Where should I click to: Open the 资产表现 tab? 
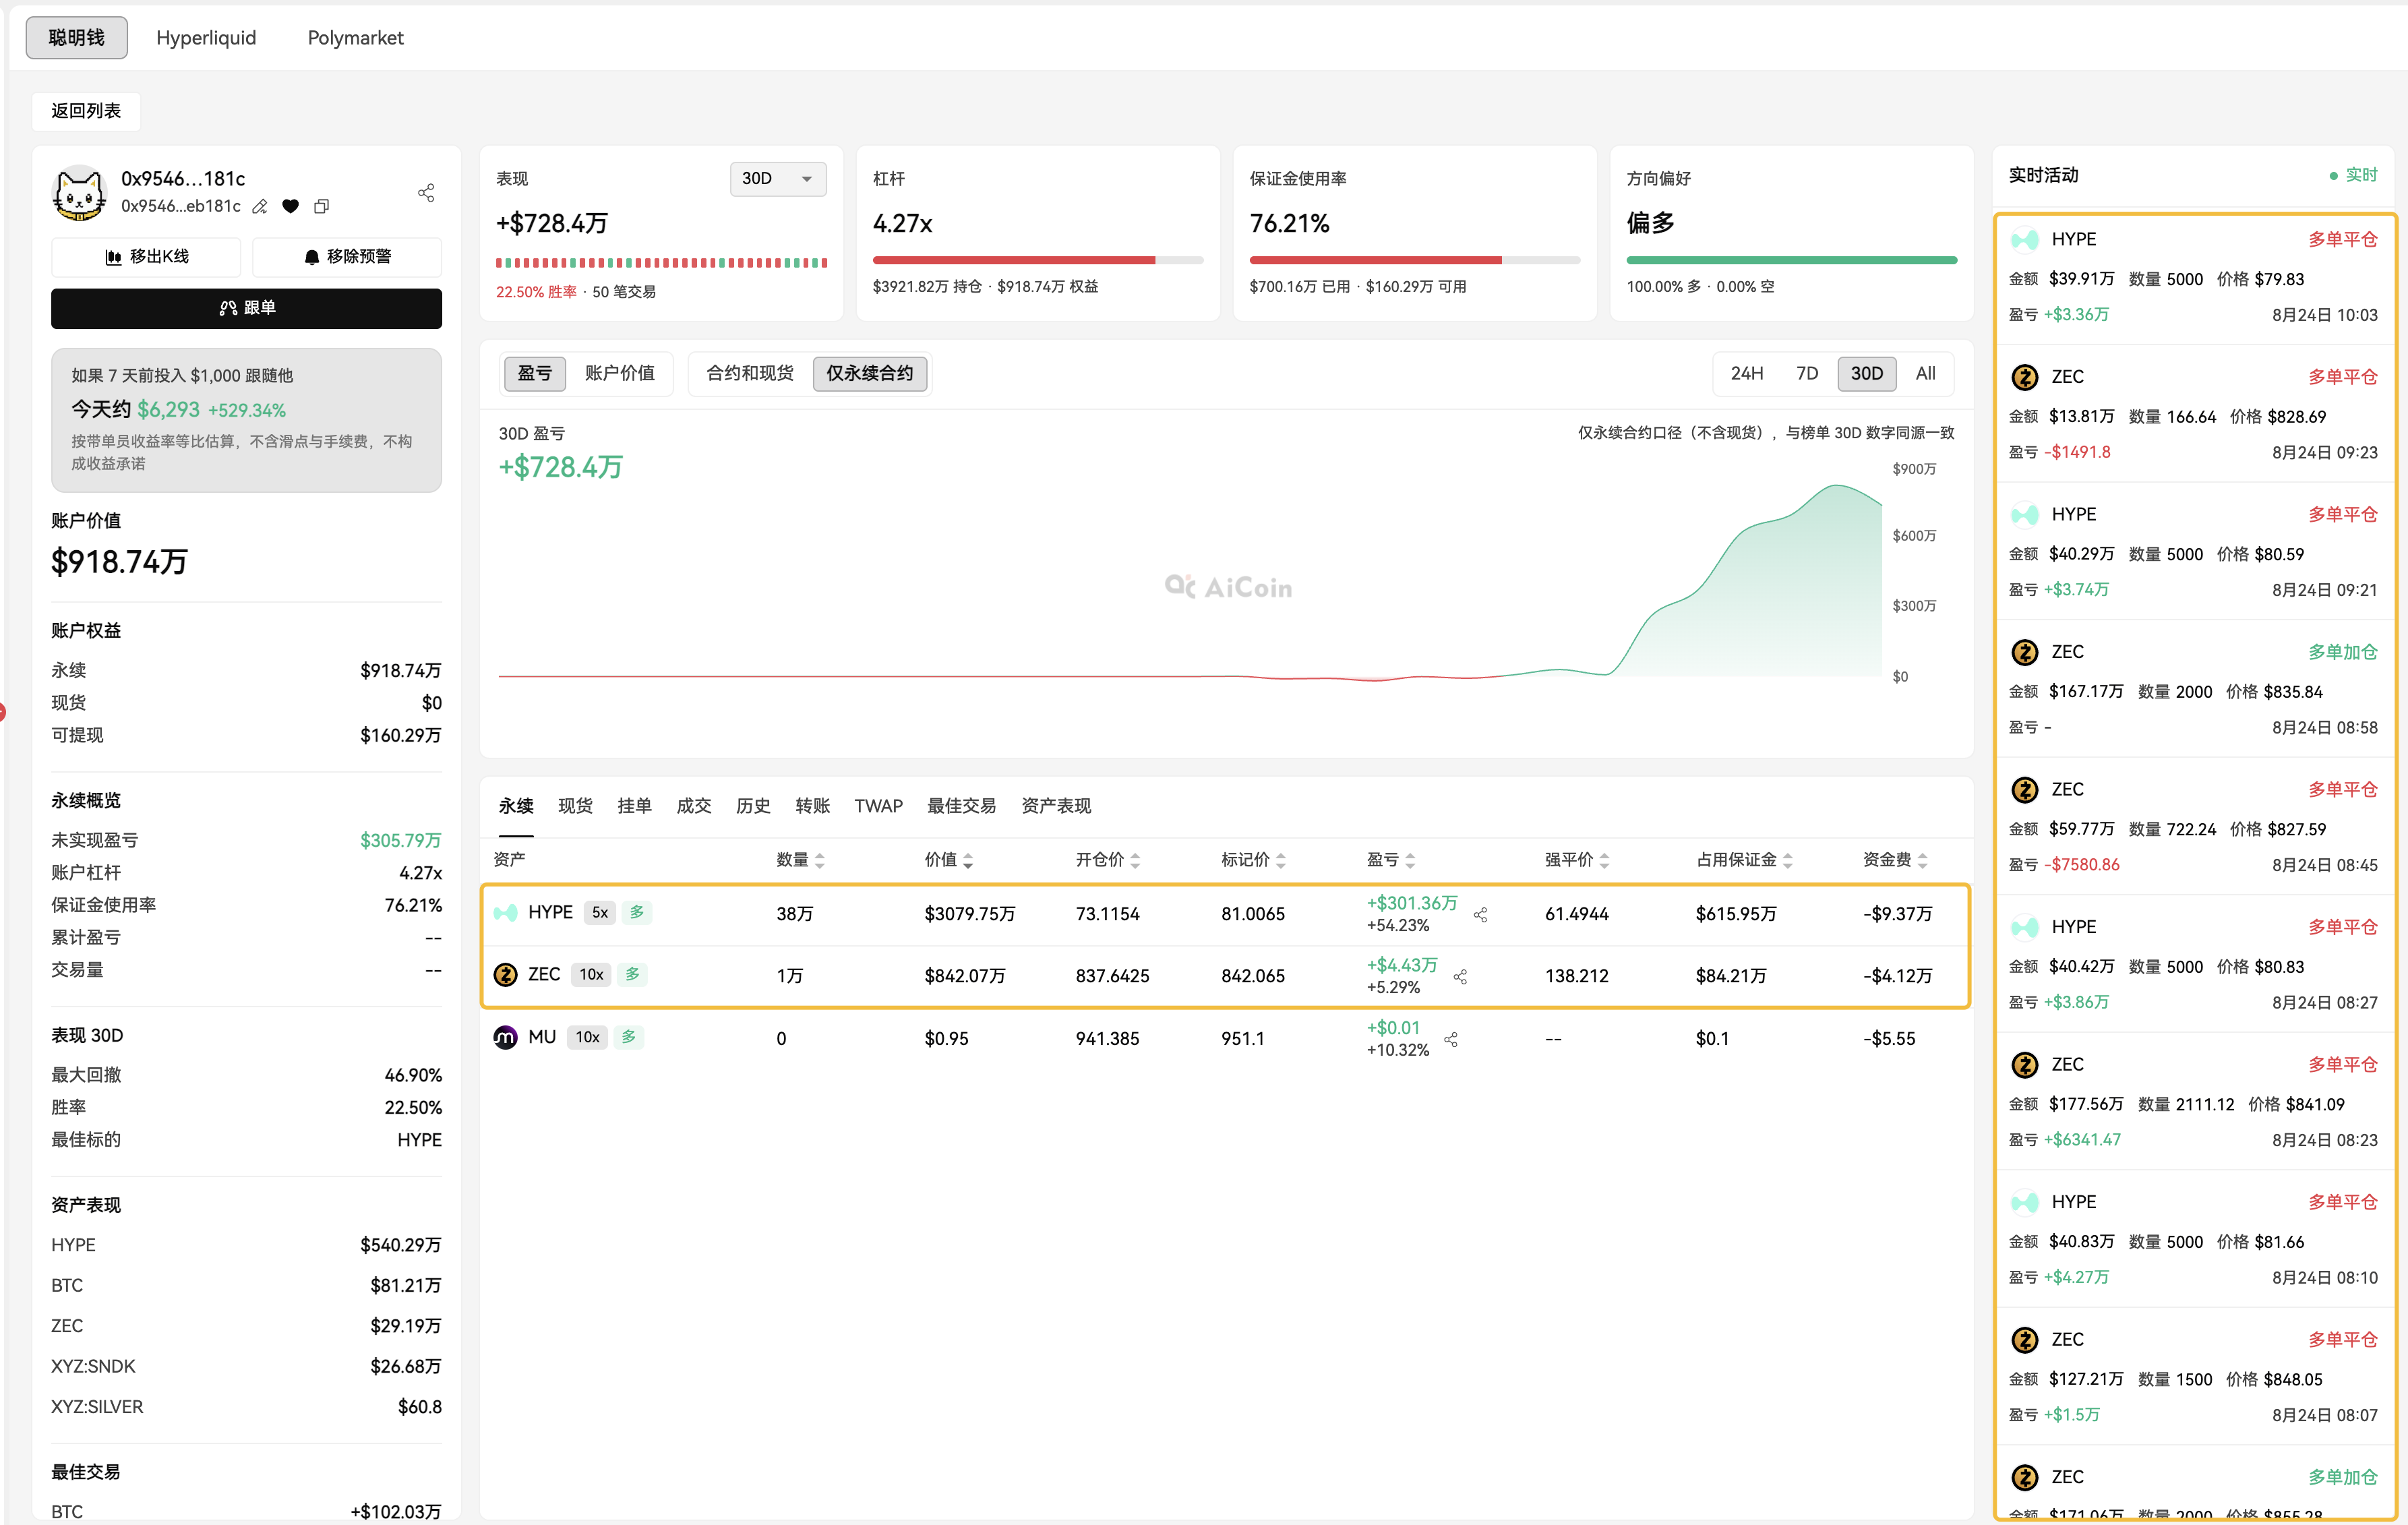point(1056,806)
